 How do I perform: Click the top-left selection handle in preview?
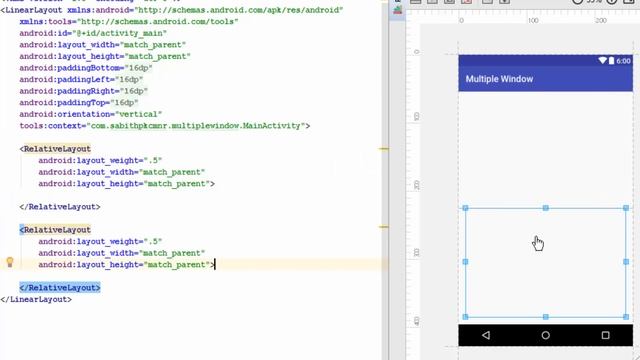(x=465, y=208)
